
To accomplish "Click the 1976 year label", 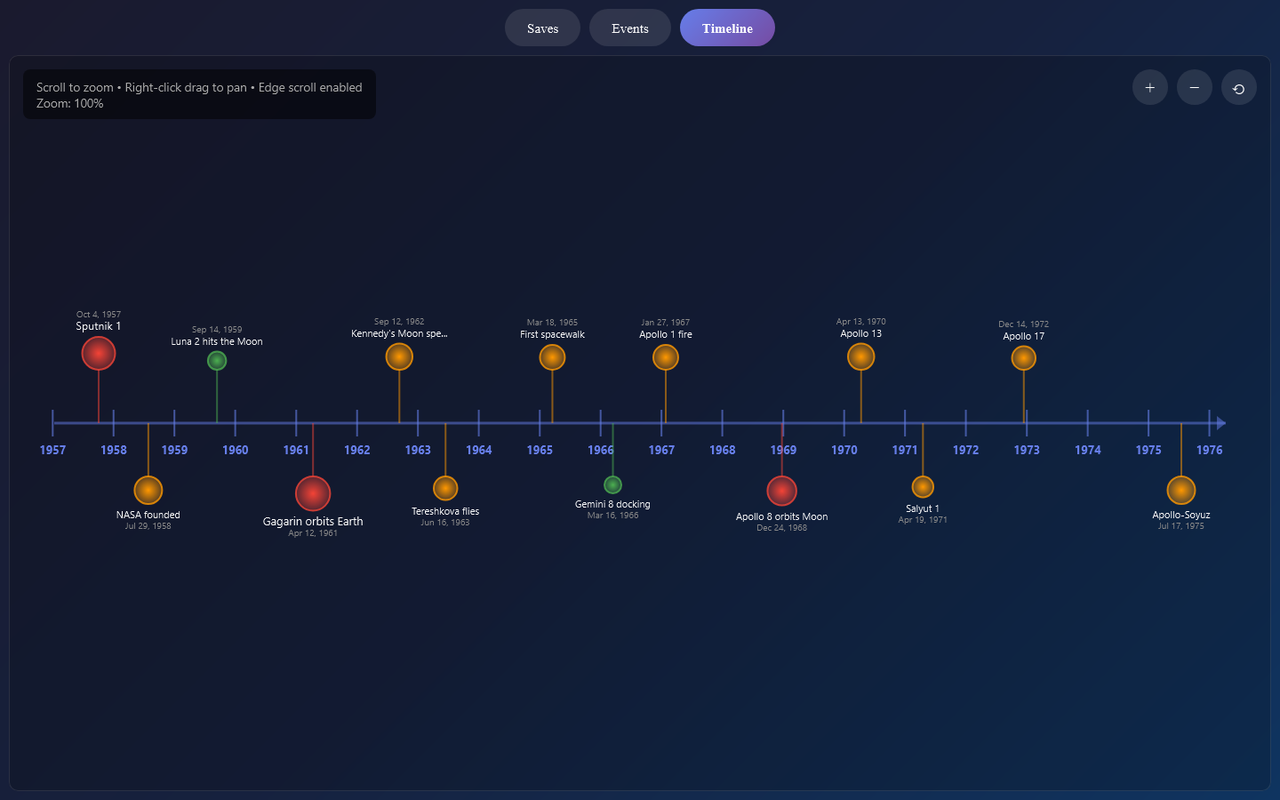I will [x=1209, y=450].
